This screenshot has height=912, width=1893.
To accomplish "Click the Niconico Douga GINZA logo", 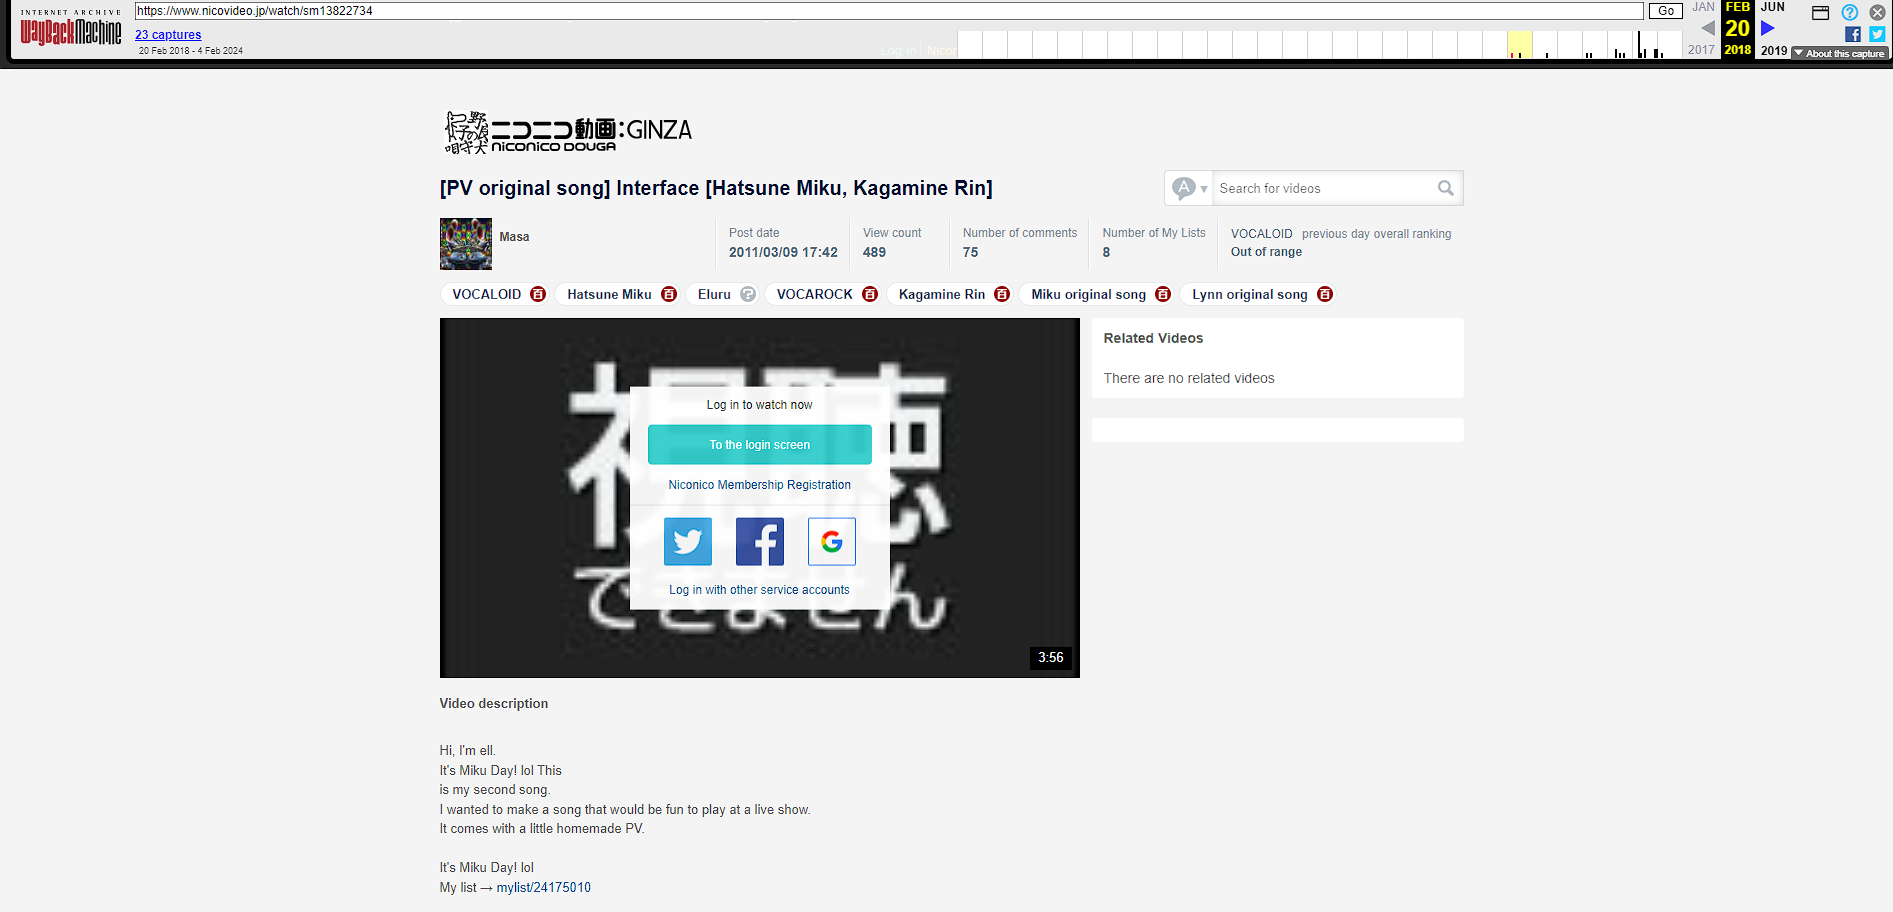I will [x=567, y=132].
